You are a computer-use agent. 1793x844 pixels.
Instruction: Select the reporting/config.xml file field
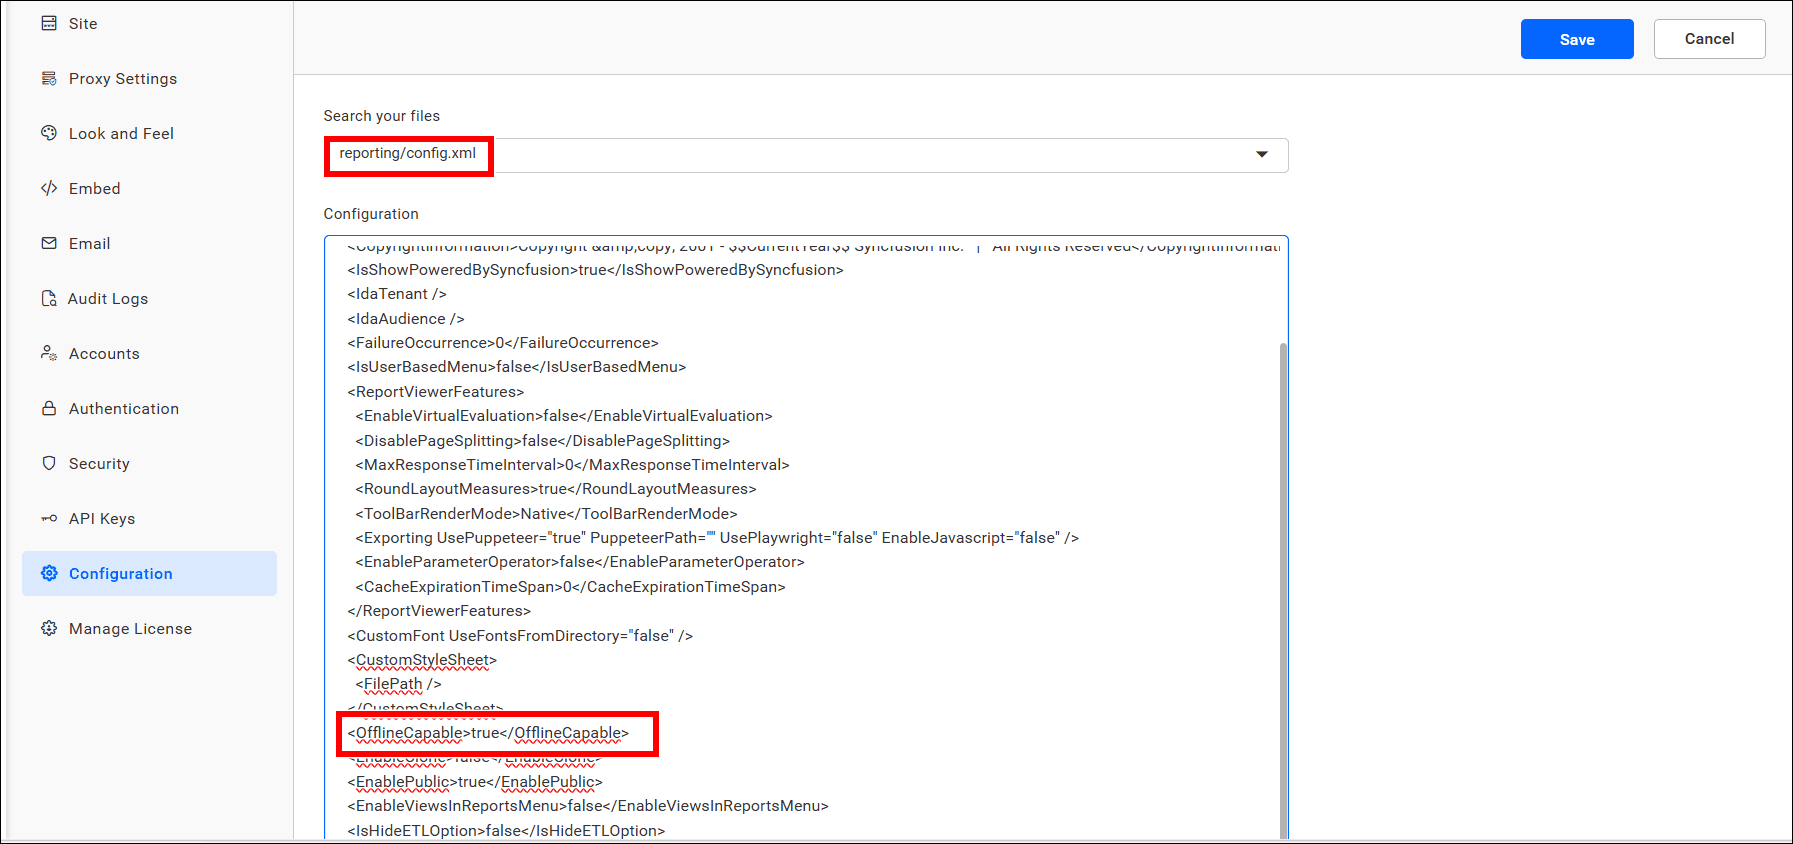408,154
